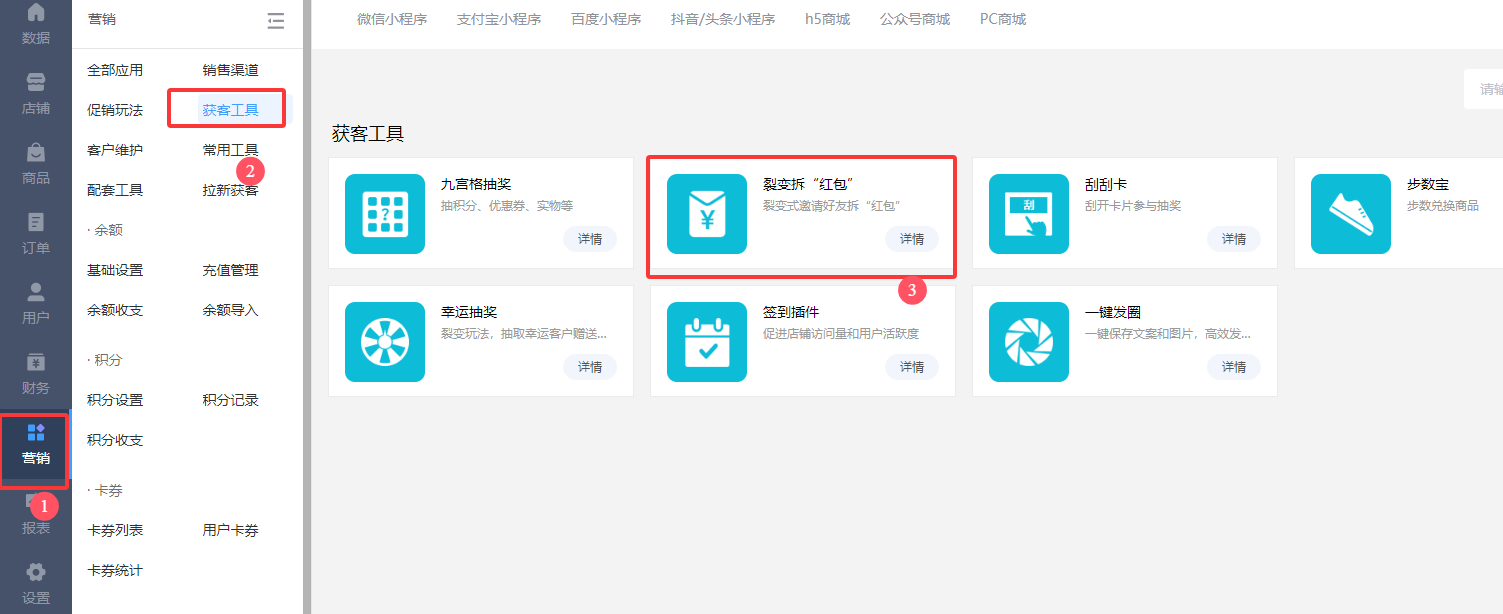This screenshot has height=614, width=1503.
Task: Open 用户卡券 menu item
Action: point(230,530)
